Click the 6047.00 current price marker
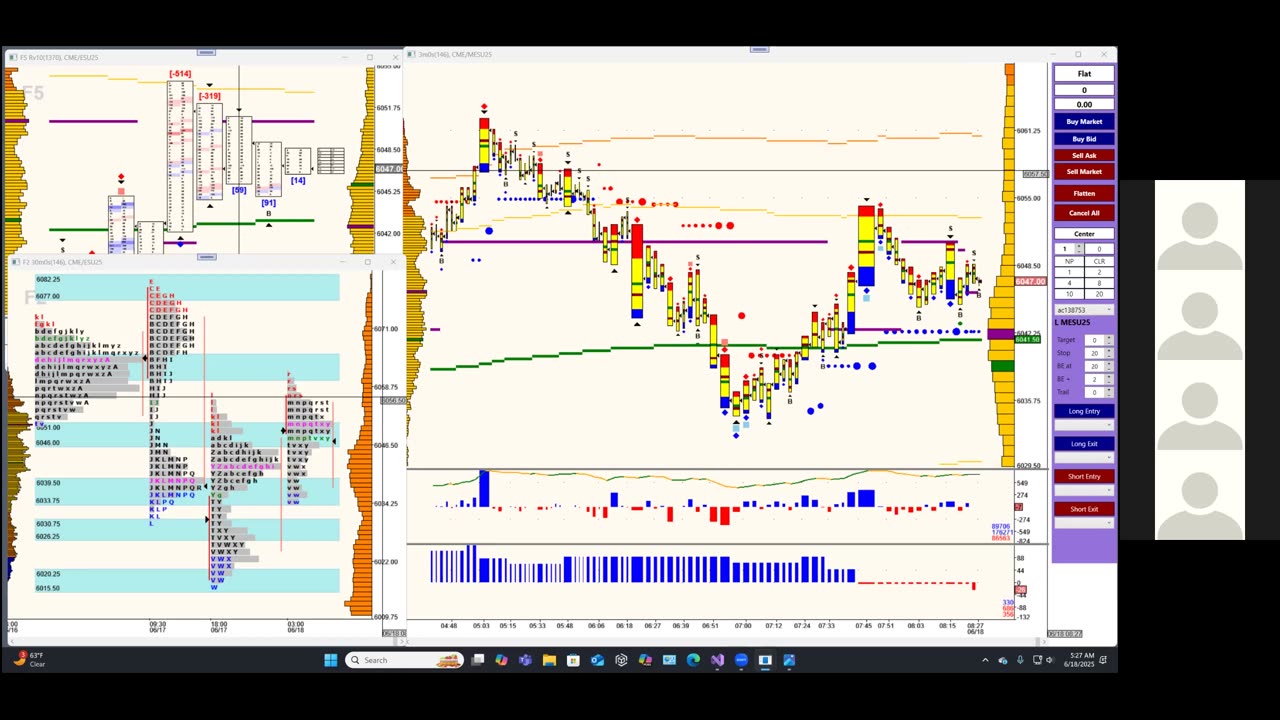This screenshot has width=1280, height=720. pos(1031,281)
